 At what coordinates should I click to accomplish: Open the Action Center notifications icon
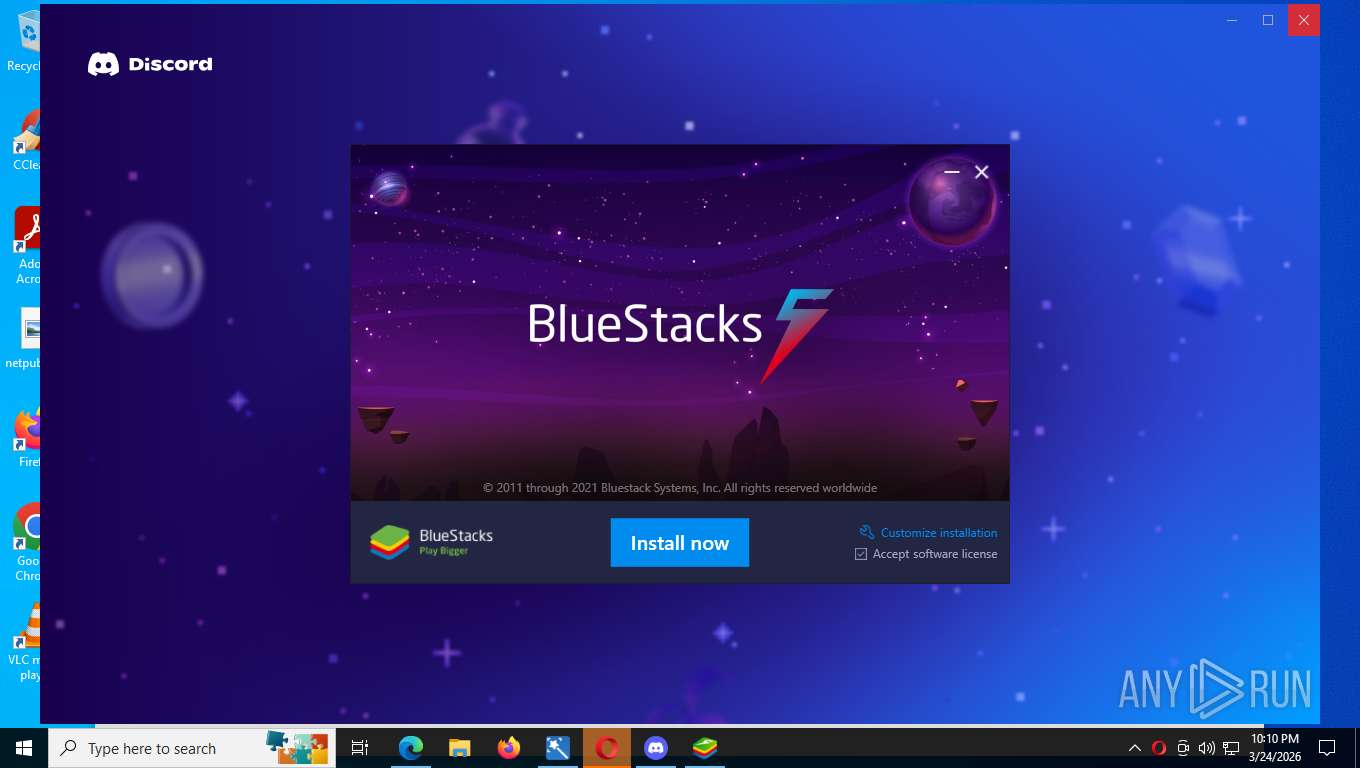pos(1327,748)
